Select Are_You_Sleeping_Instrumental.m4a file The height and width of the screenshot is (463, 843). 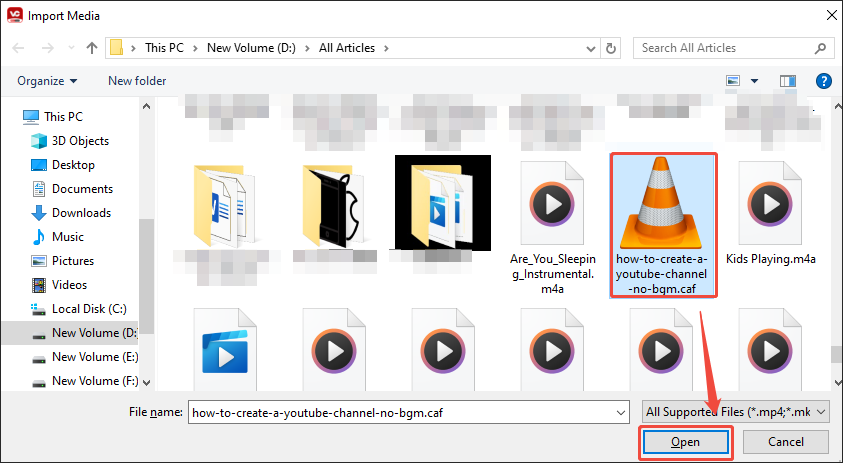click(552, 228)
